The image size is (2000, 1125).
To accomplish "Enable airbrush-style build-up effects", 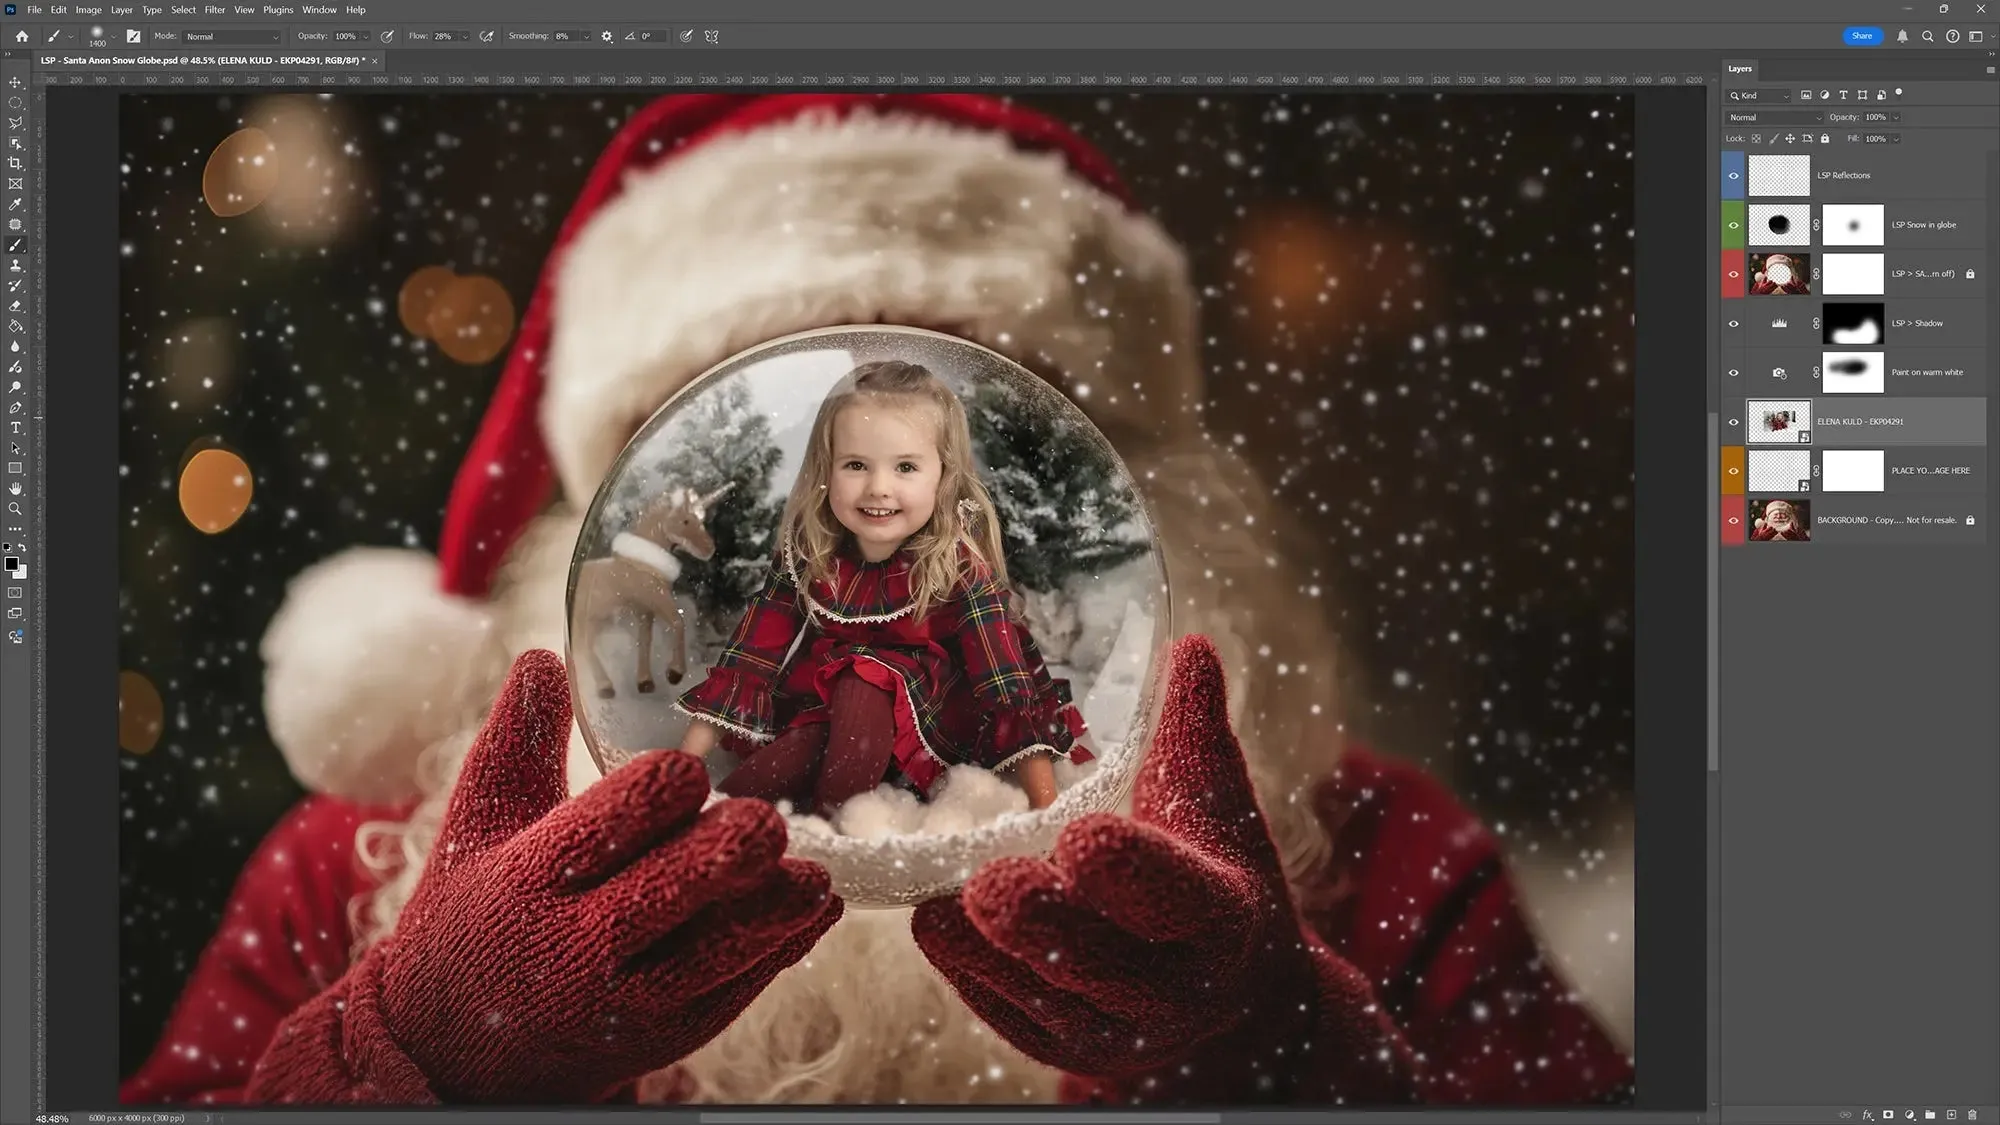I will coord(487,36).
